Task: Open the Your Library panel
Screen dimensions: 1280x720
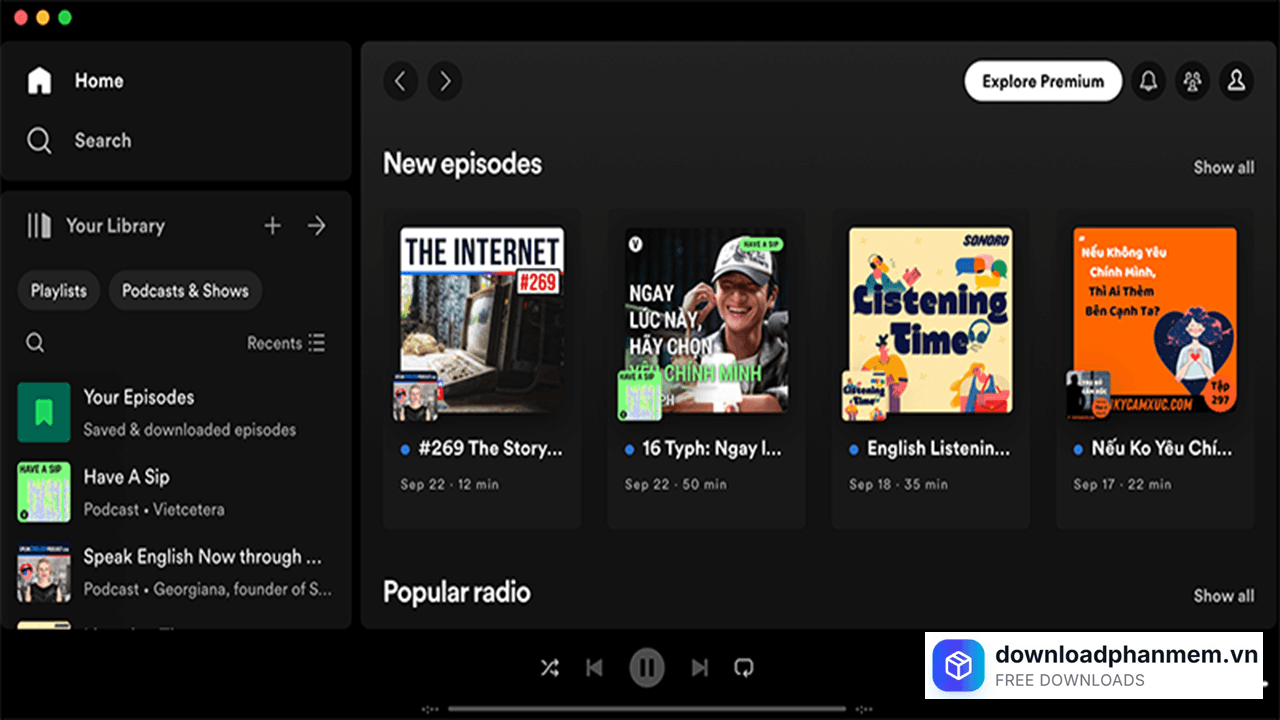Action: (114, 225)
